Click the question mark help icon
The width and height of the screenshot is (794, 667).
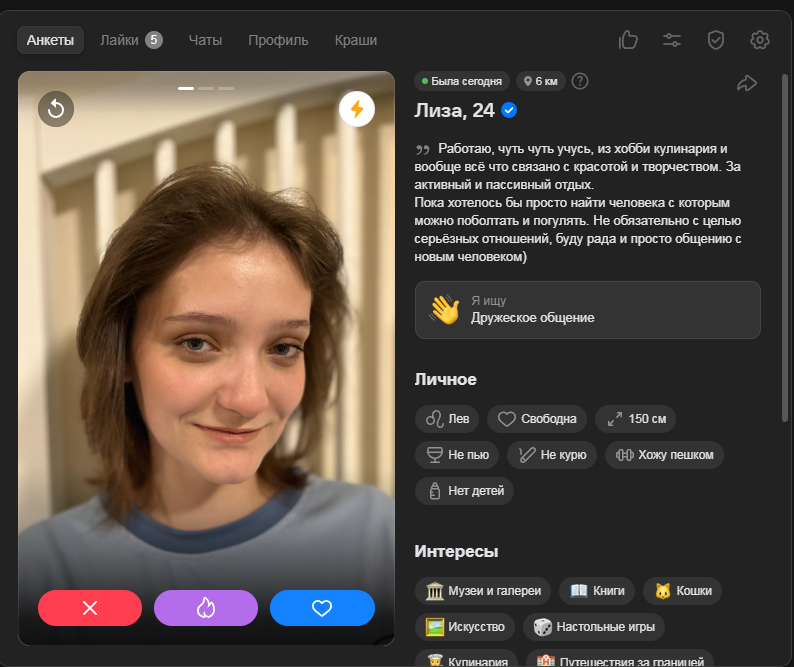tap(579, 82)
